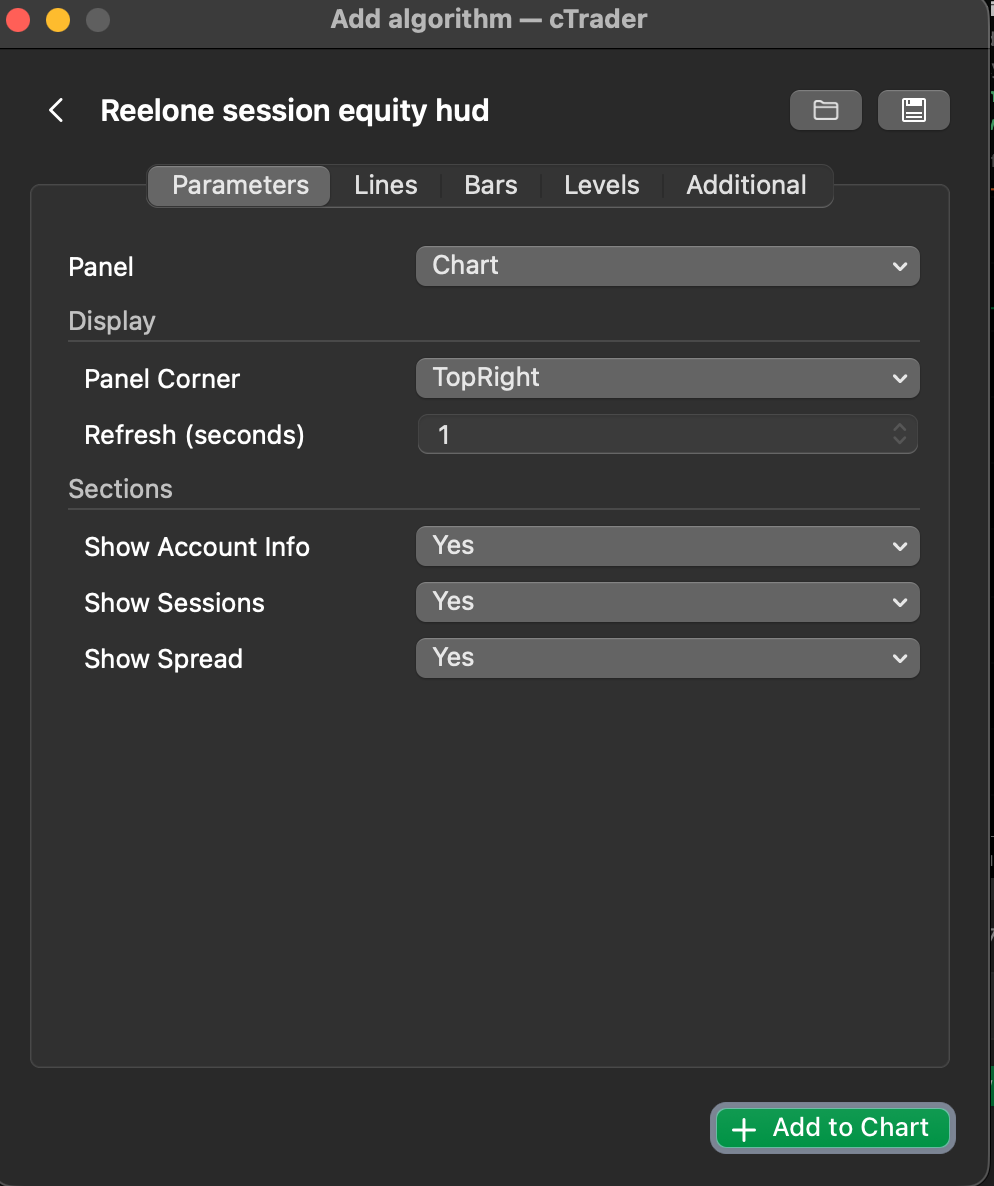The width and height of the screenshot is (994, 1186).
Task: Click the yellow minimize window button
Action: 57,19
